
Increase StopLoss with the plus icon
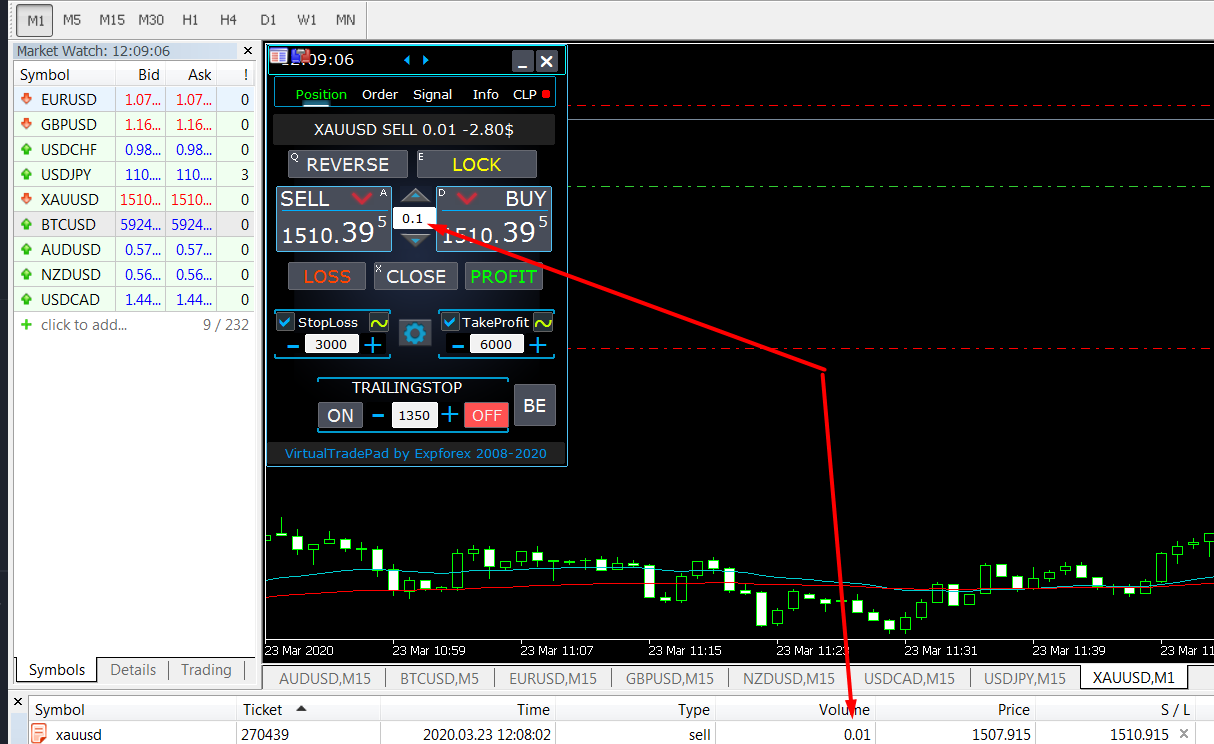[373, 345]
